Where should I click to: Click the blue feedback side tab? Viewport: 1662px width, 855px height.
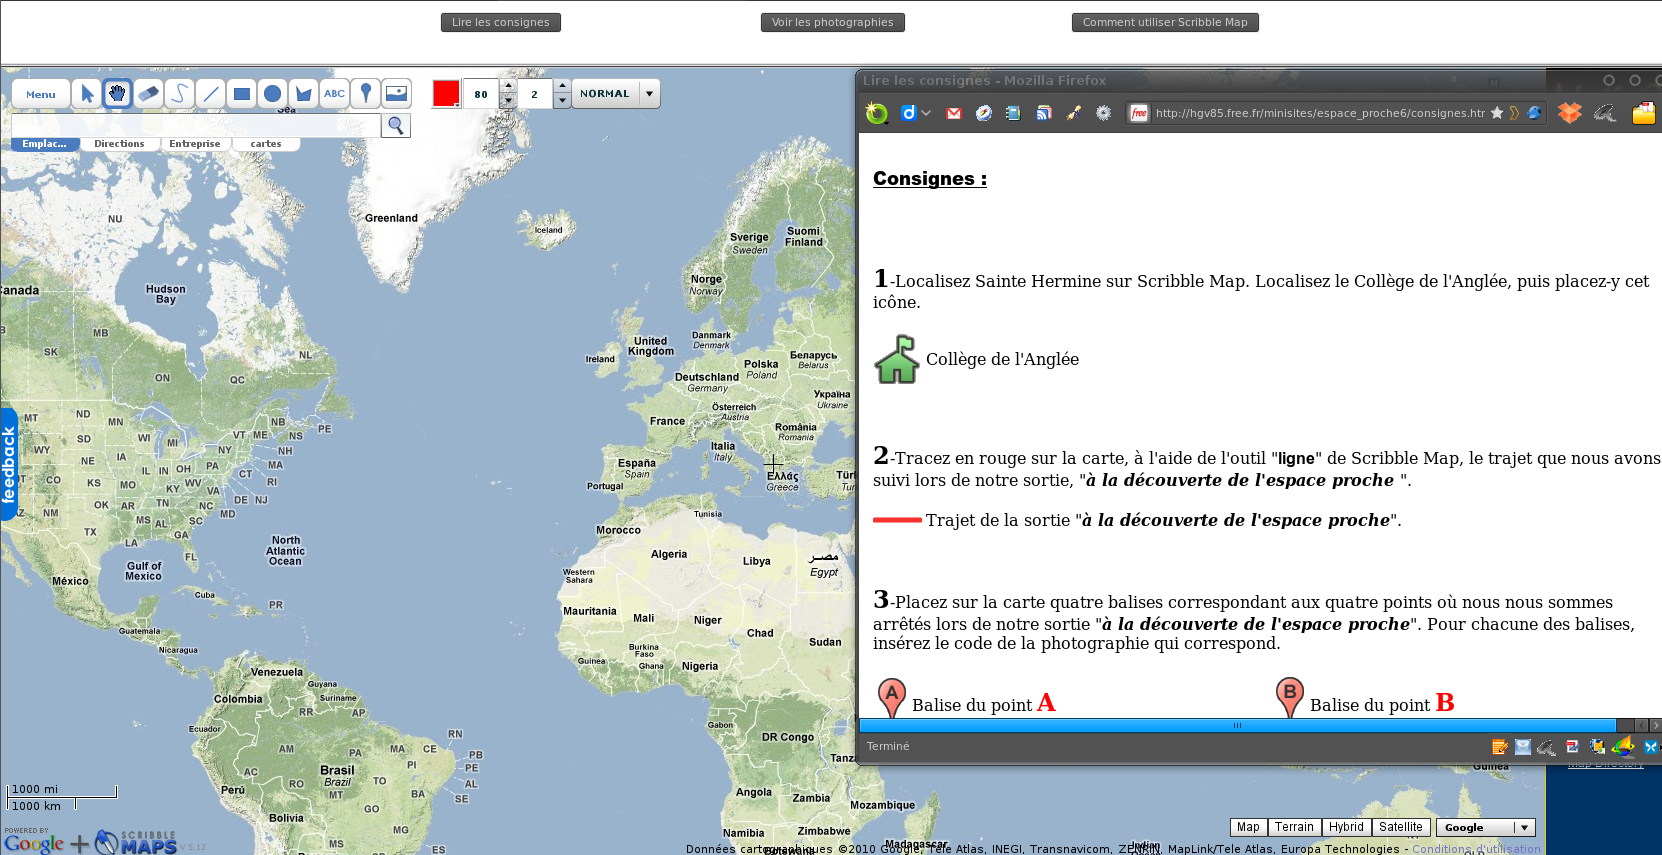pos(9,464)
